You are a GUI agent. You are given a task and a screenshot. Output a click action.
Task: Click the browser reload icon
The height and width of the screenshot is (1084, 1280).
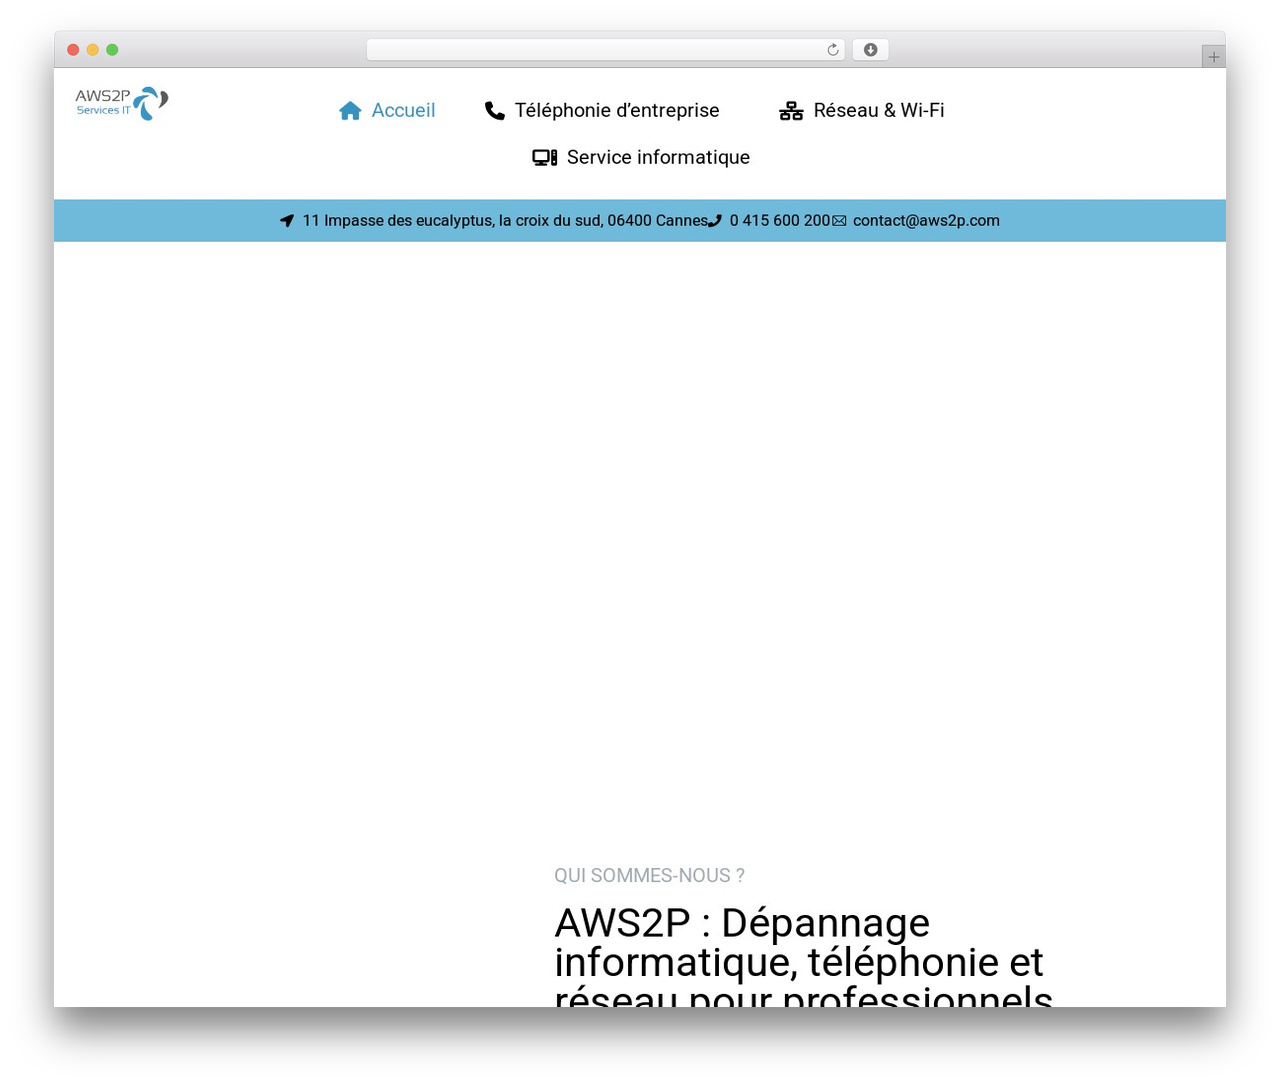click(x=833, y=50)
